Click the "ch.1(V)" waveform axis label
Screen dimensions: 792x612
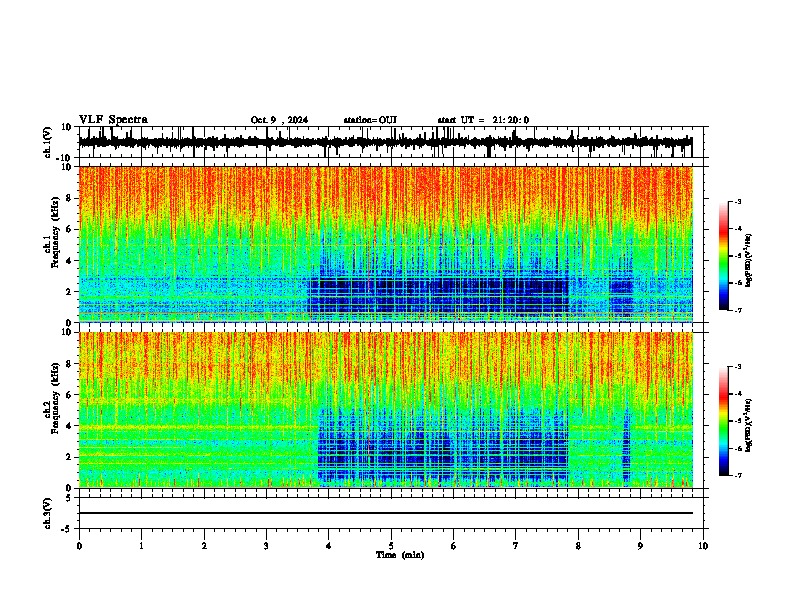(x=48, y=142)
